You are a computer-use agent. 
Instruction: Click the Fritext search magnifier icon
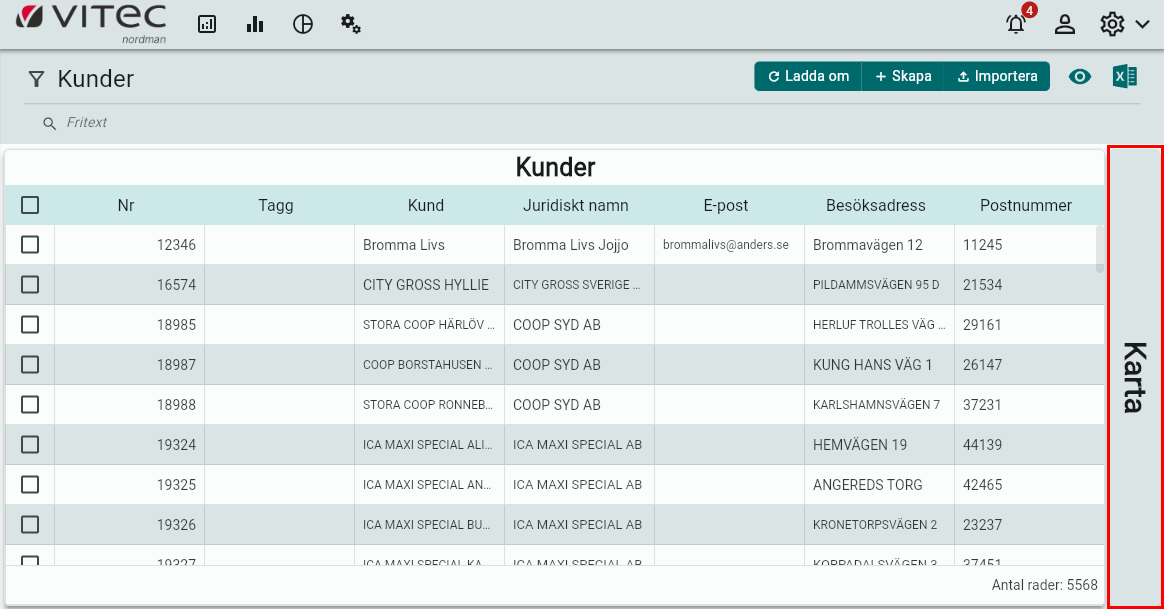(50, 123)
